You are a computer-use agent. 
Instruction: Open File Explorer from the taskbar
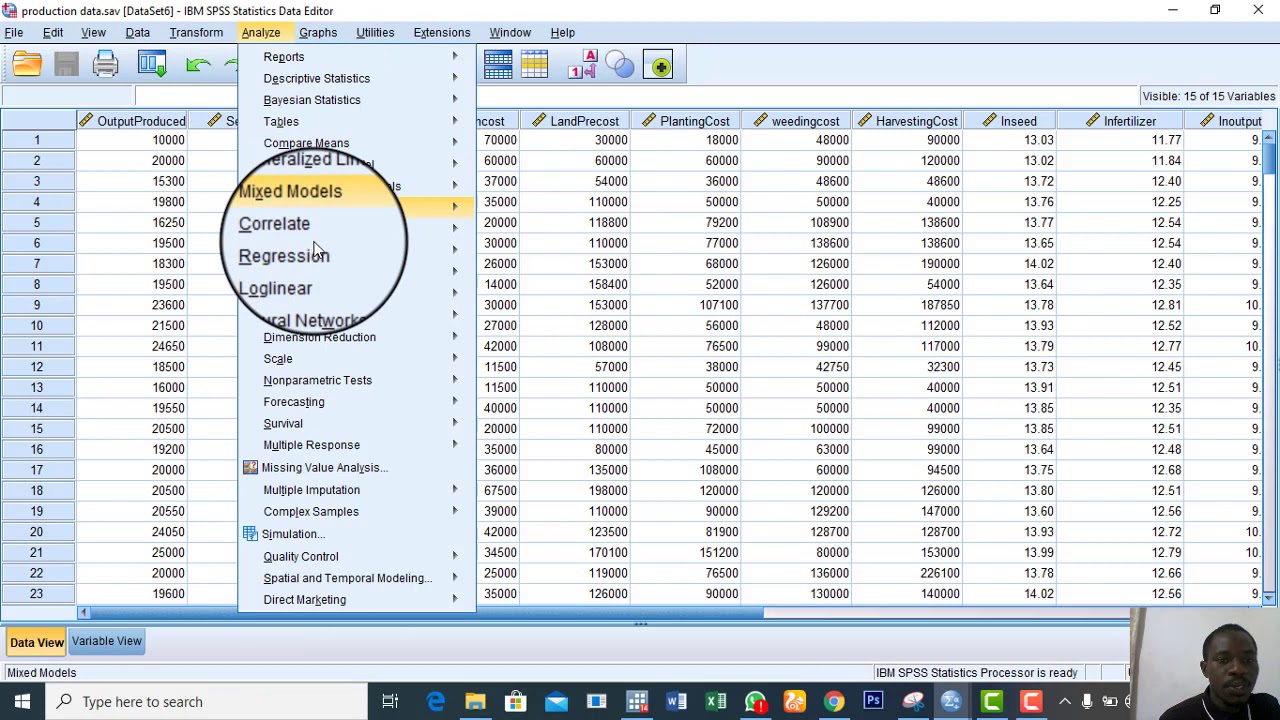[x=475, y=701]
